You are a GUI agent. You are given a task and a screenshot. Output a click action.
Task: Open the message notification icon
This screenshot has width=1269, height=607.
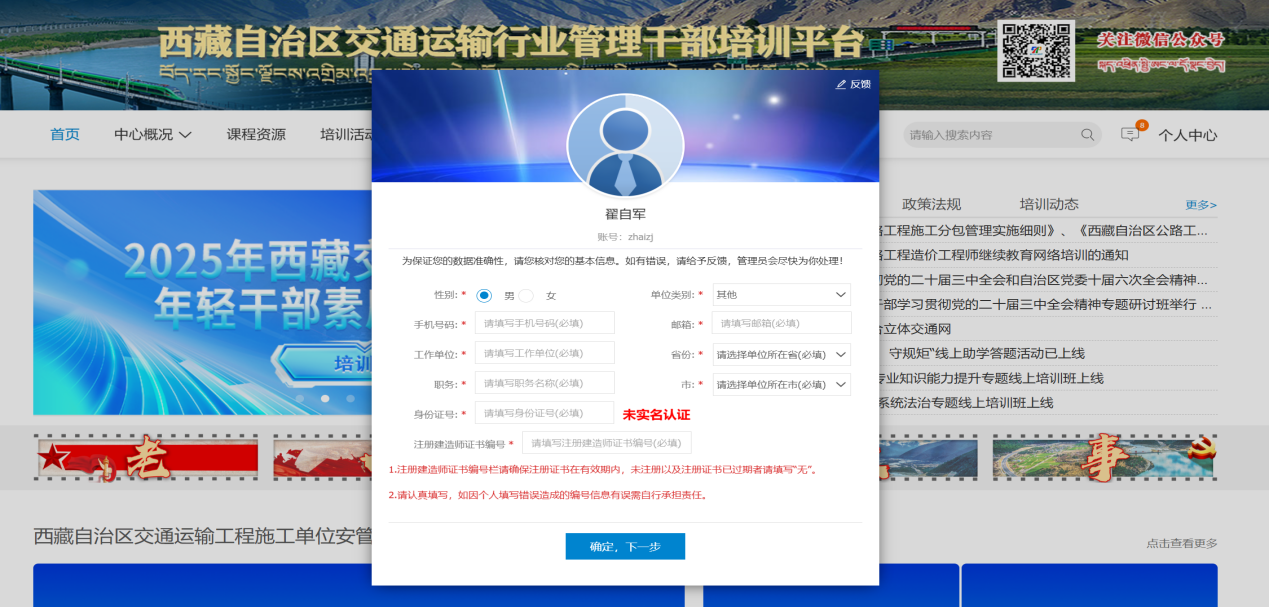pyautogui.click(x=1130, y=135)
